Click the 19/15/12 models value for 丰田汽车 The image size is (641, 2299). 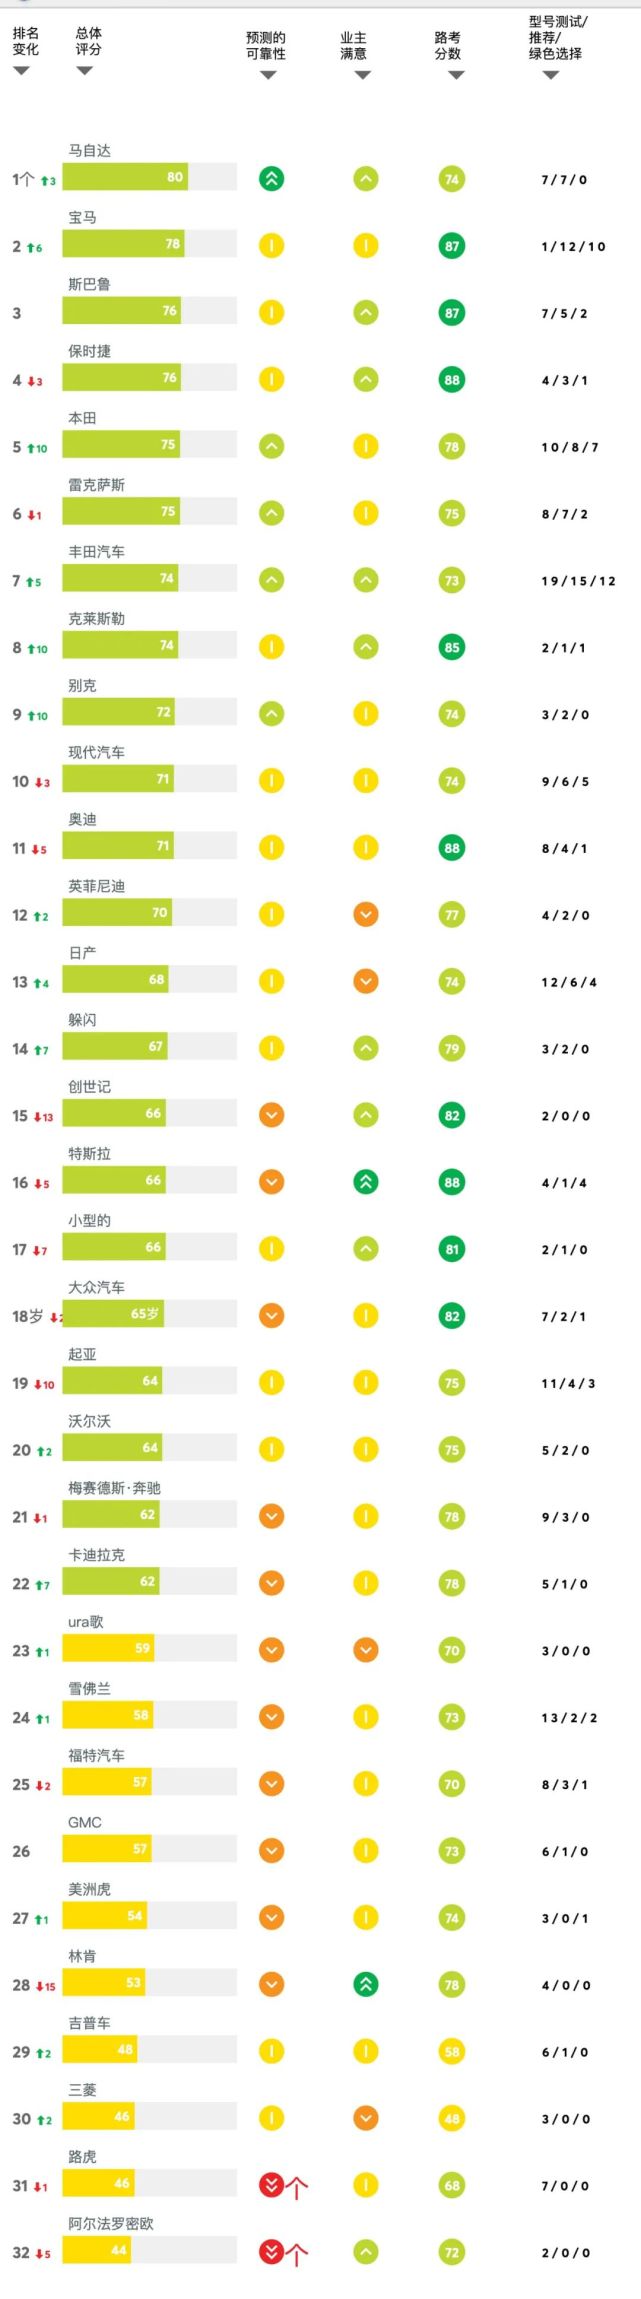pos(578,581)
